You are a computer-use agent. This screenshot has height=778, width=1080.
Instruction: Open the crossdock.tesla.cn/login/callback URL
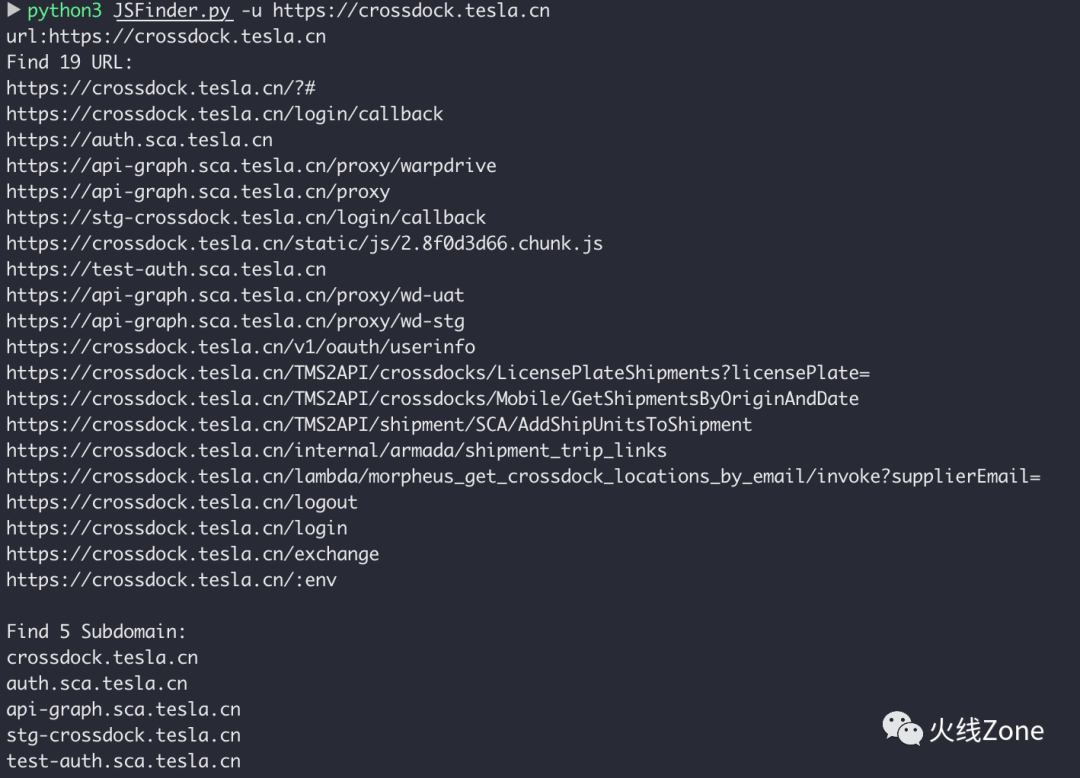pos(225,114)
